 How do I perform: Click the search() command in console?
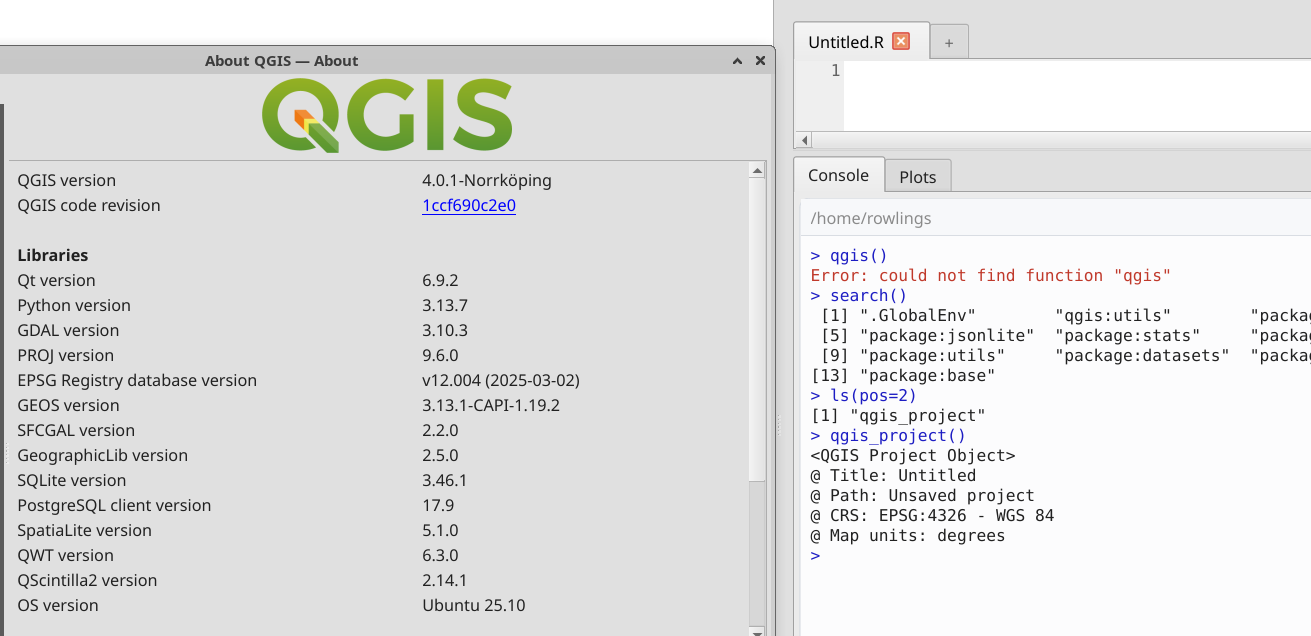(x=868, y=296)
